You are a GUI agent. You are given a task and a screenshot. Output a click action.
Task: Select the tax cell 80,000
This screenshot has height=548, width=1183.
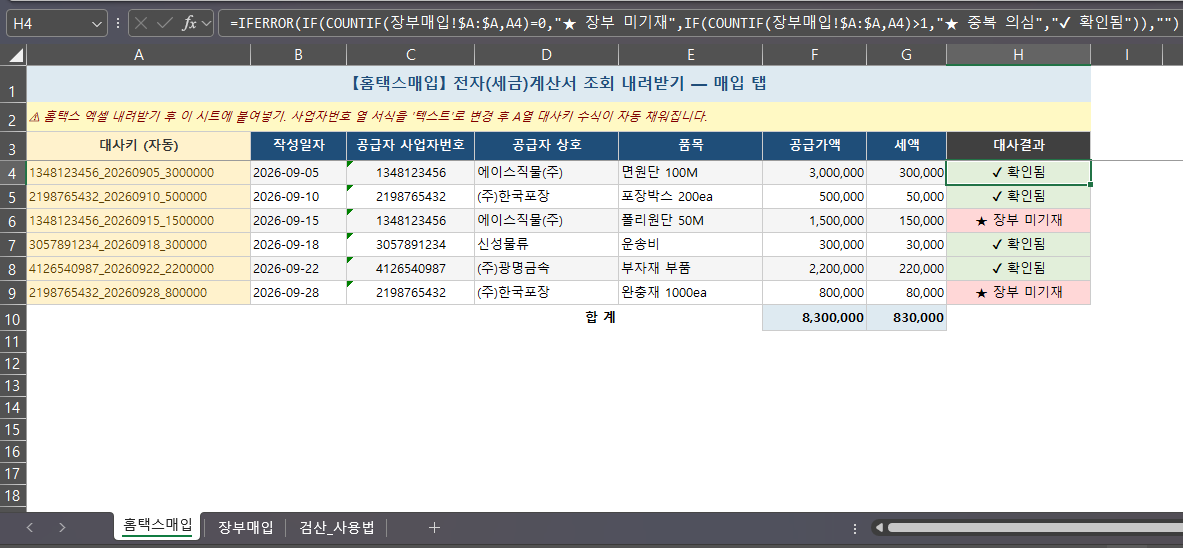[x=906, y=293]
